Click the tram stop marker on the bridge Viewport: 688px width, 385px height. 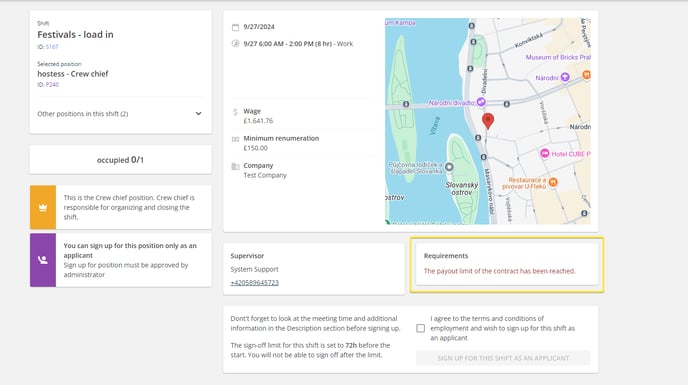406,104
